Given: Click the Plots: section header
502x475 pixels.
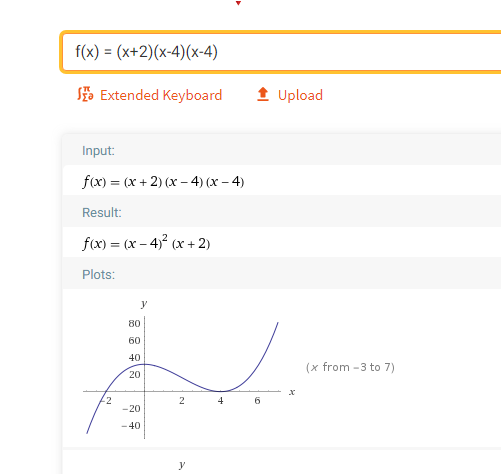Looking at the screenshot, I should (98, 275).
